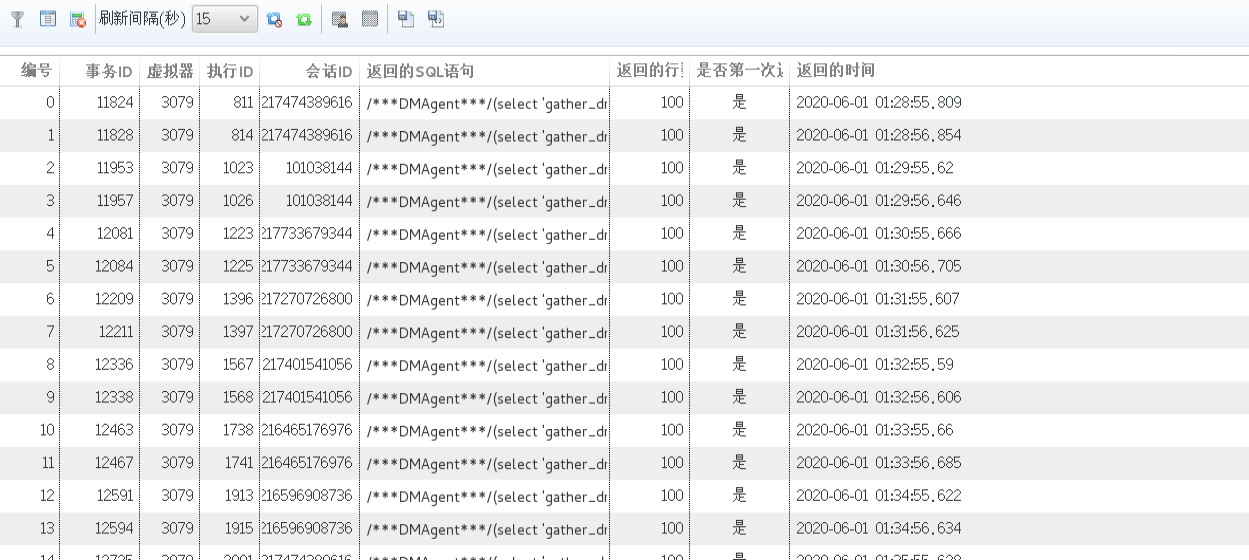The width and height of the screenshot is (1249, 560).
Task: Select row number 7 cell
Action: click(51, 332)
